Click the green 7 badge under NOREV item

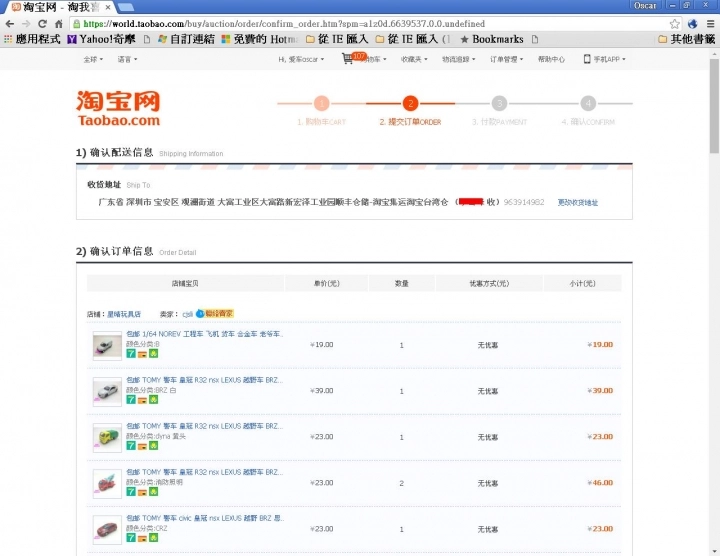tap(131, 354)
